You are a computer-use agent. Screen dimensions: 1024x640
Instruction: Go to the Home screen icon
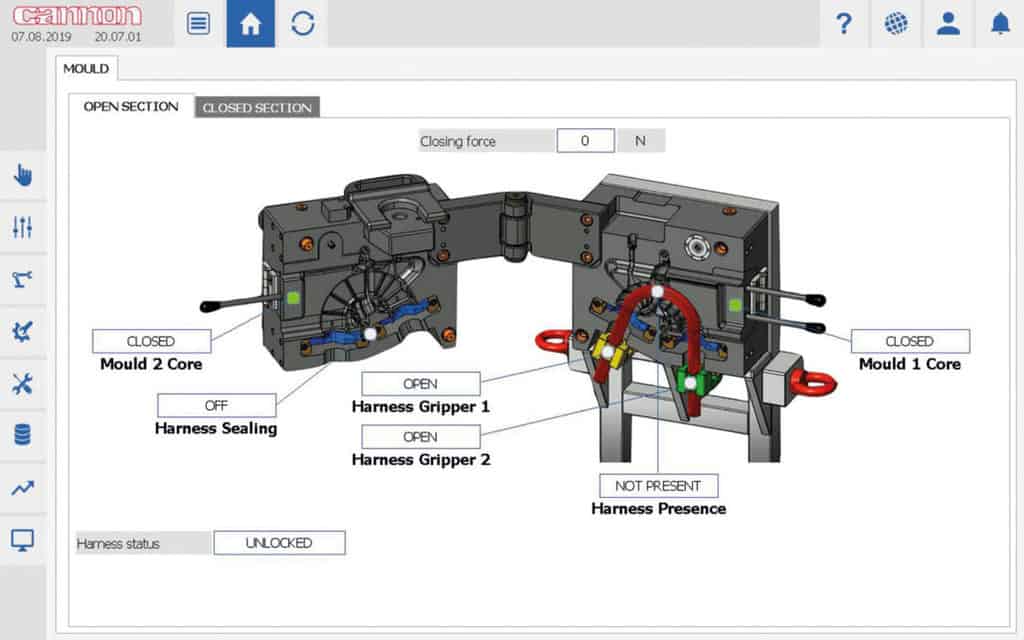(250, 24)
